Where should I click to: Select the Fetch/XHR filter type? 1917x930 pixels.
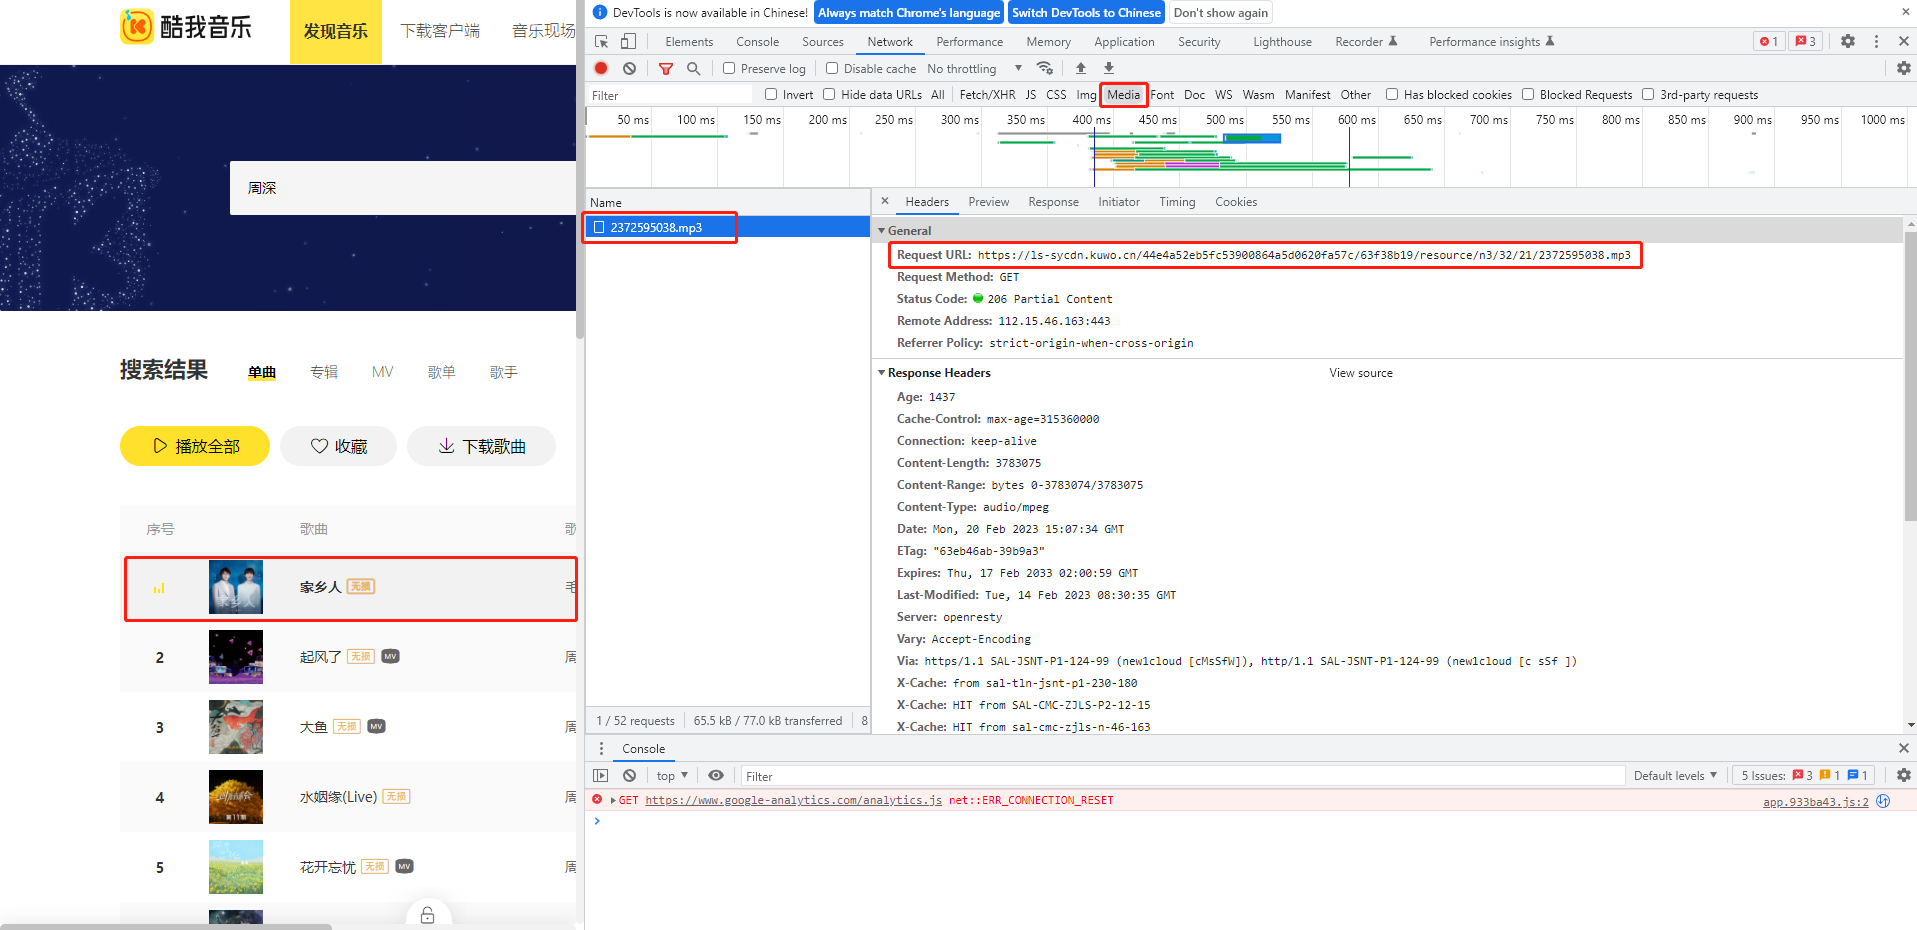point(987,94)
